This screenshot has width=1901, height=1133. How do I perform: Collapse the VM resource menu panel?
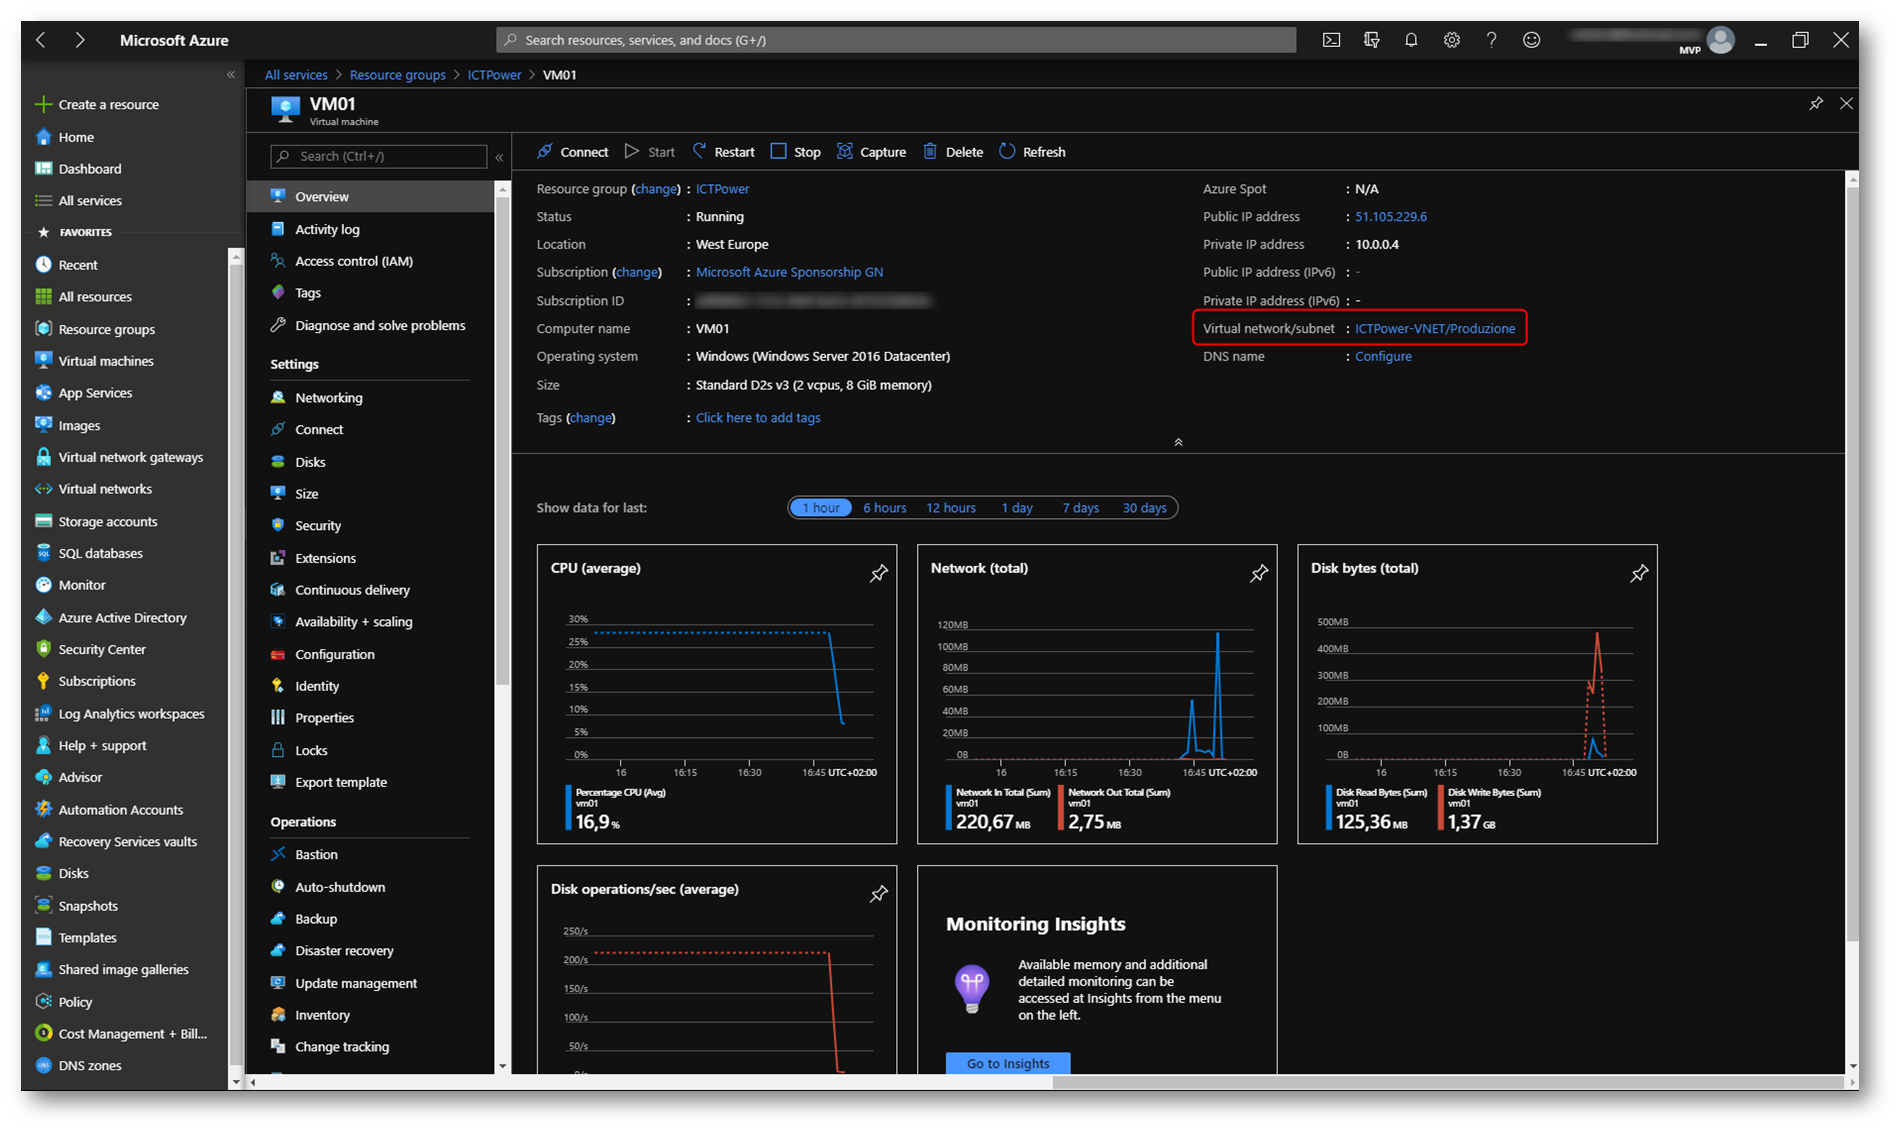[x=499, y=157]
